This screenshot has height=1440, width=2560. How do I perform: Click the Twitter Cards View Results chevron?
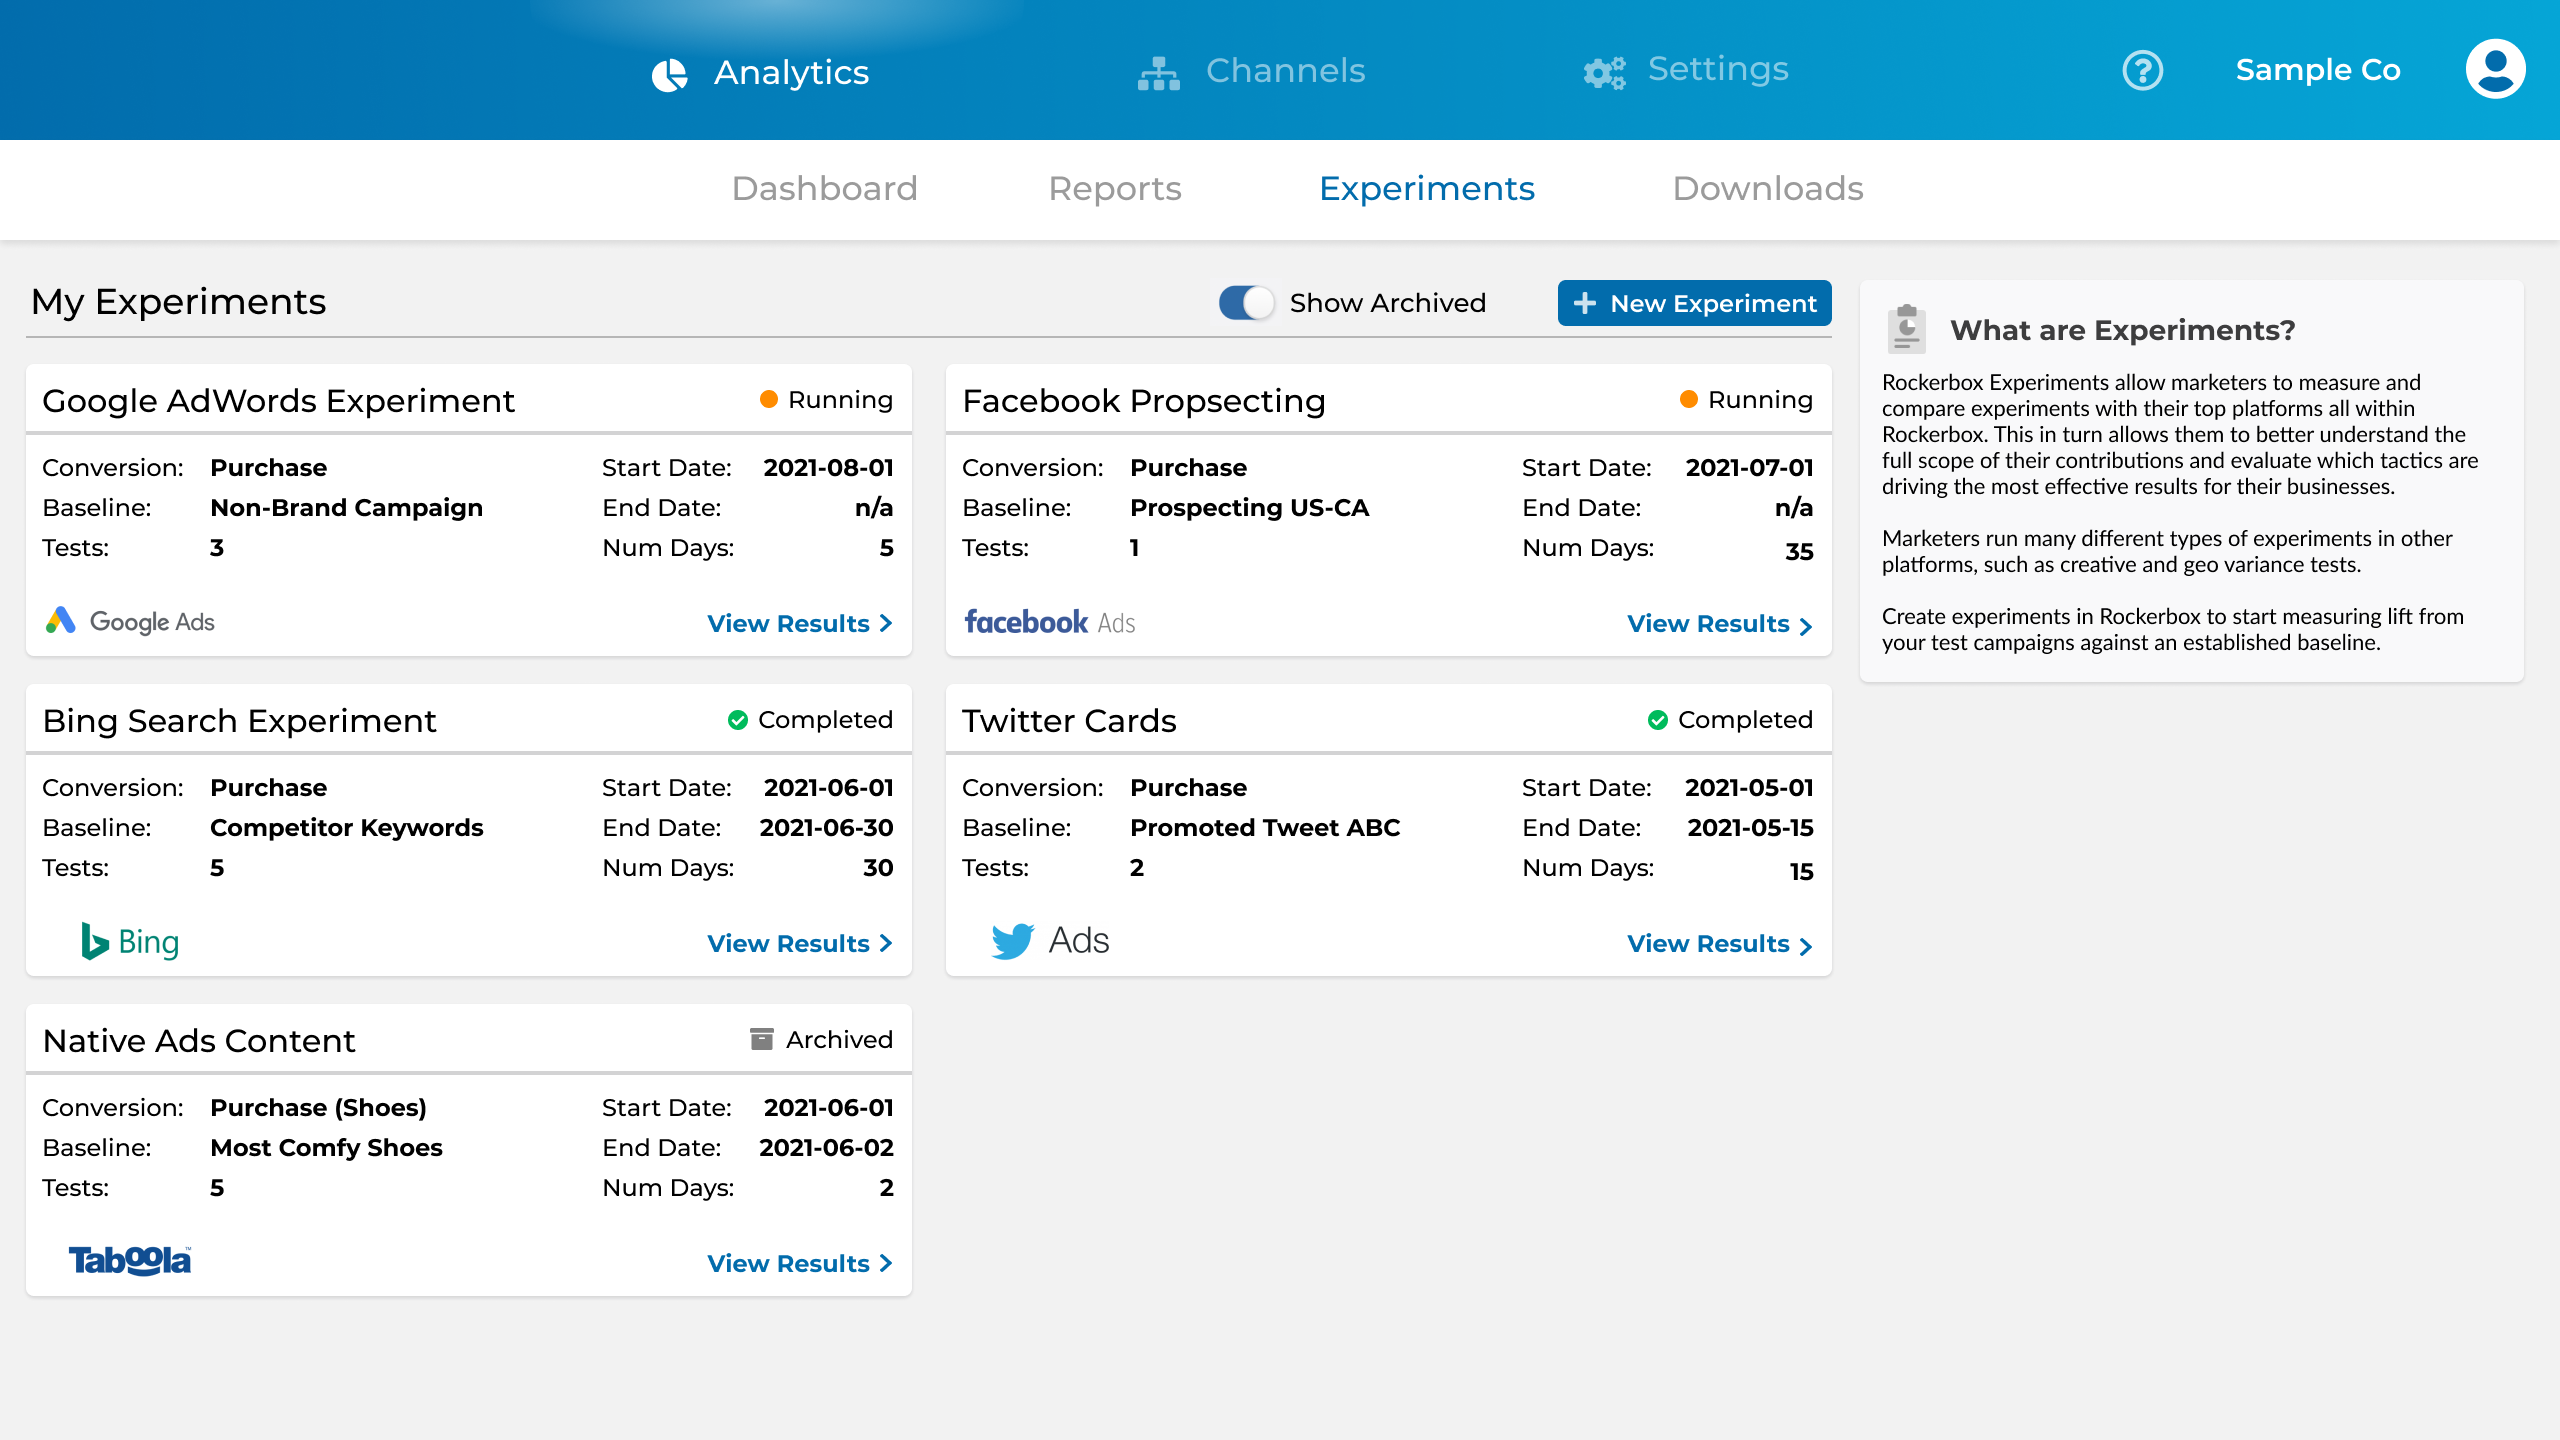pyautogui.click(x=1805, y=946)
